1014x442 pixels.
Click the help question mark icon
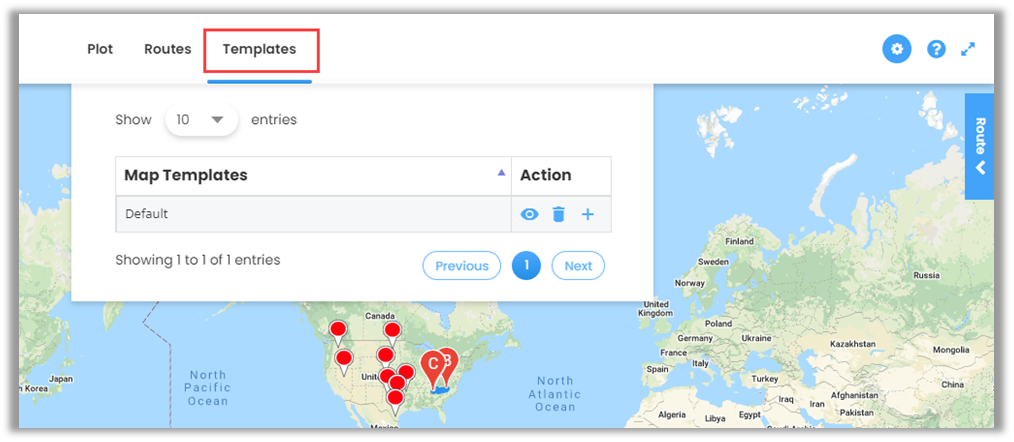936,49
